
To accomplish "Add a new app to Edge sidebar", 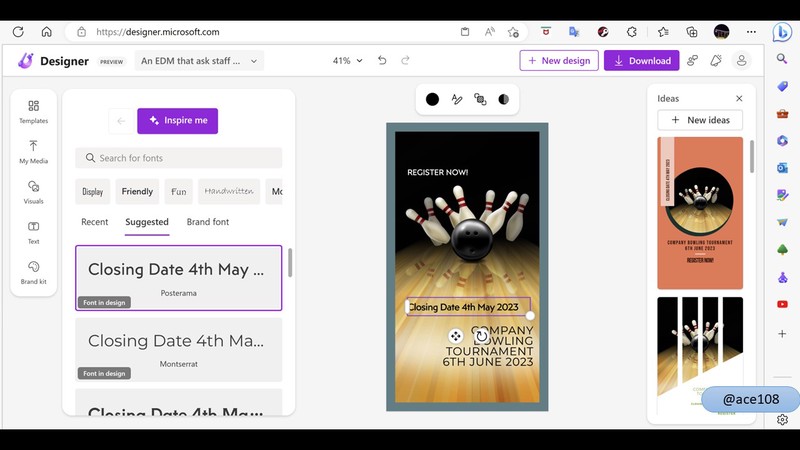I will (782, 334).
